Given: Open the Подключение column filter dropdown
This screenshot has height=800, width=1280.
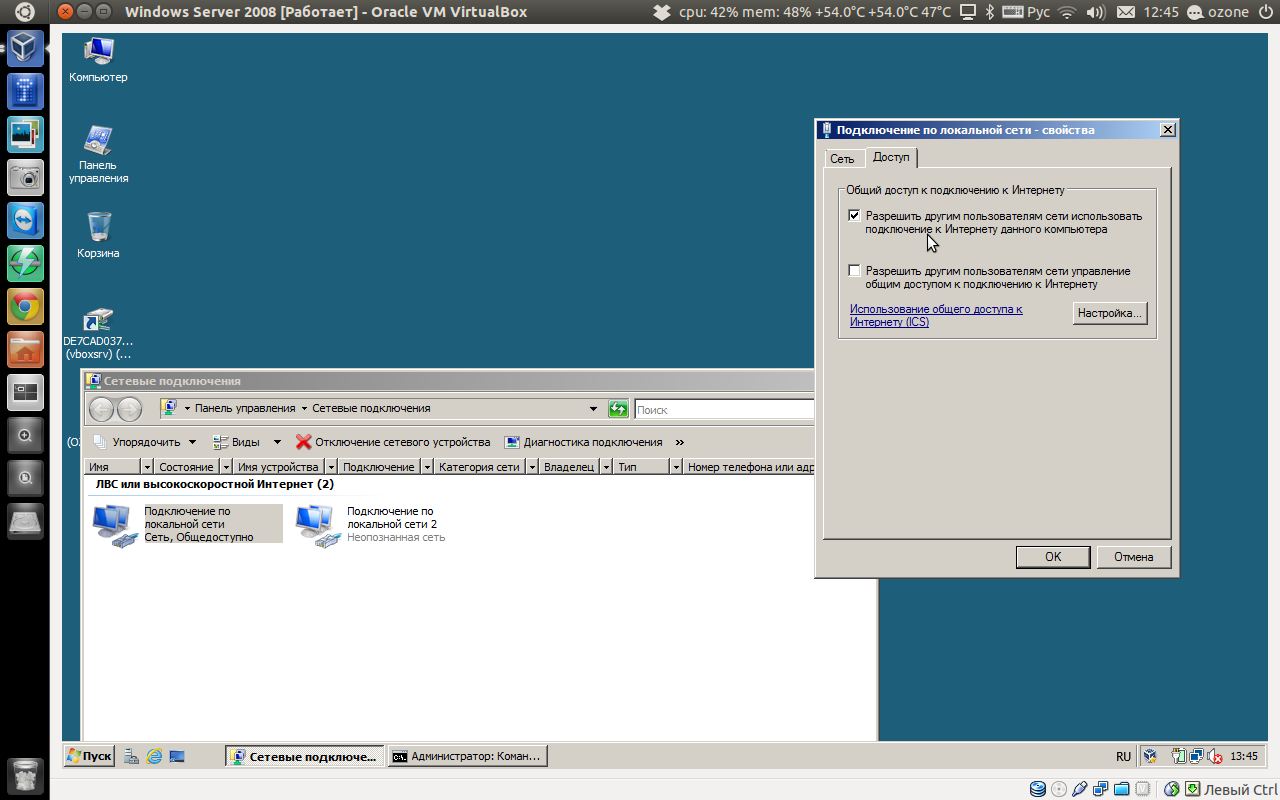Looking at the screenshot, I should [427, 467].
